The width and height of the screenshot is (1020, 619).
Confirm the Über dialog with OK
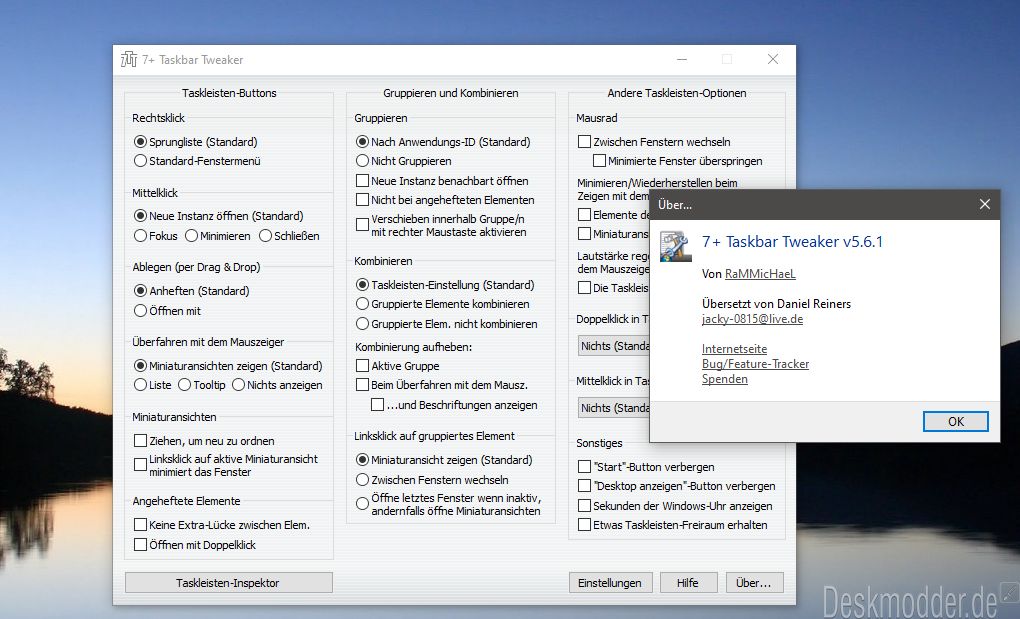(x=956, y=421)
